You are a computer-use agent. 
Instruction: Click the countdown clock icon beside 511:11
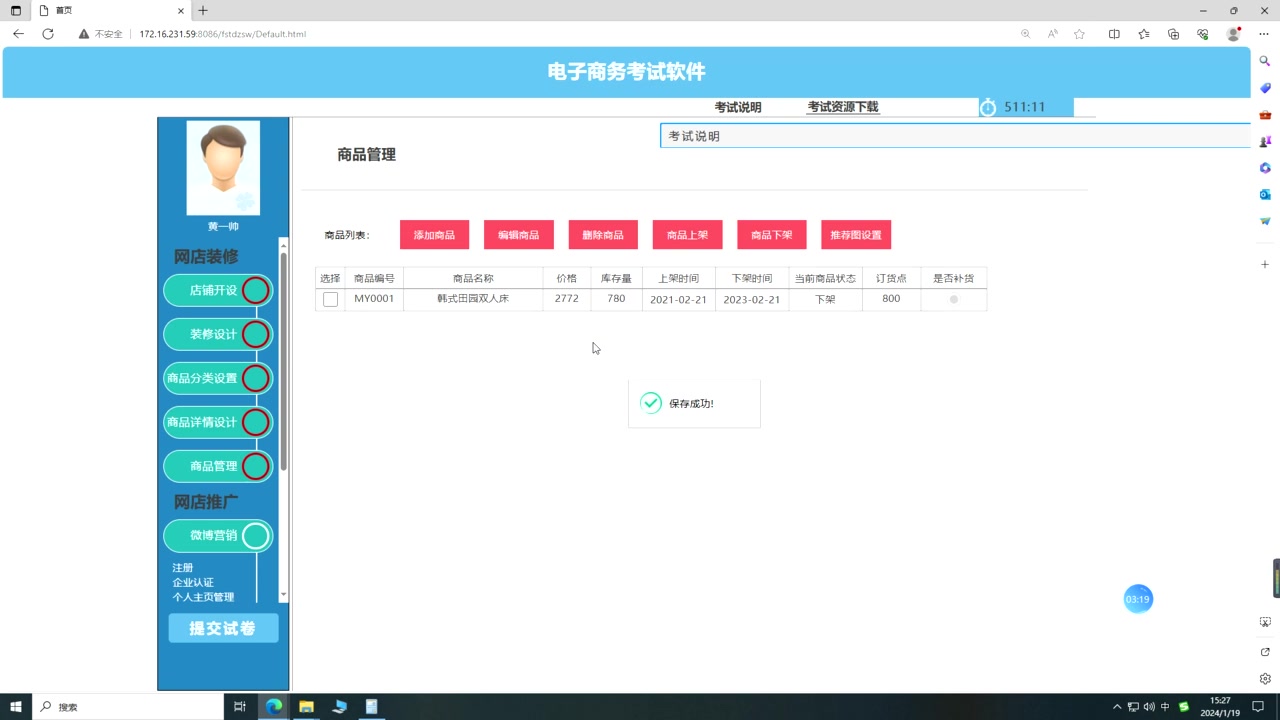(x=988, y=107)
